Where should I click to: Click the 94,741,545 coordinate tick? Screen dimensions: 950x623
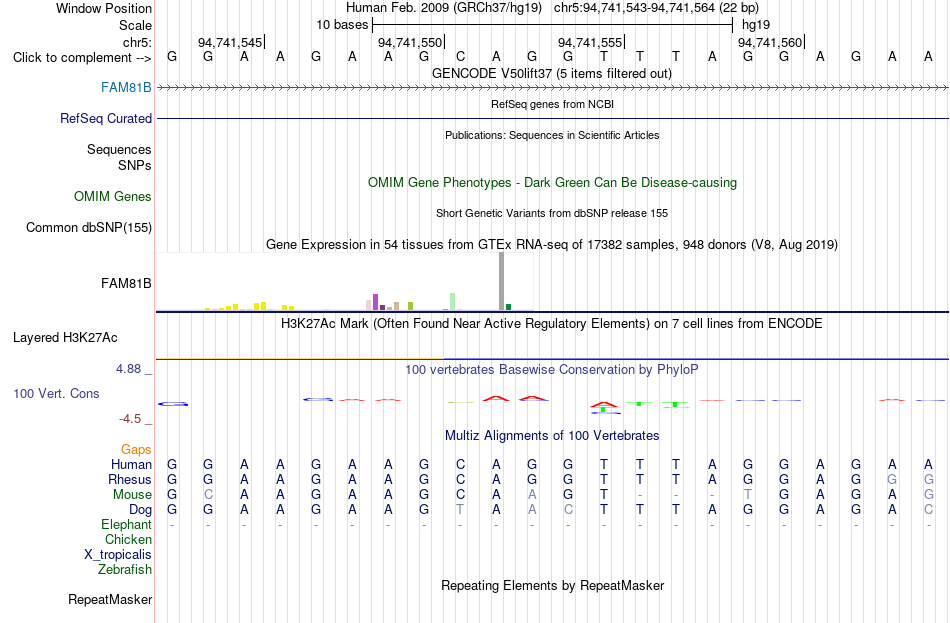(230, 42)
